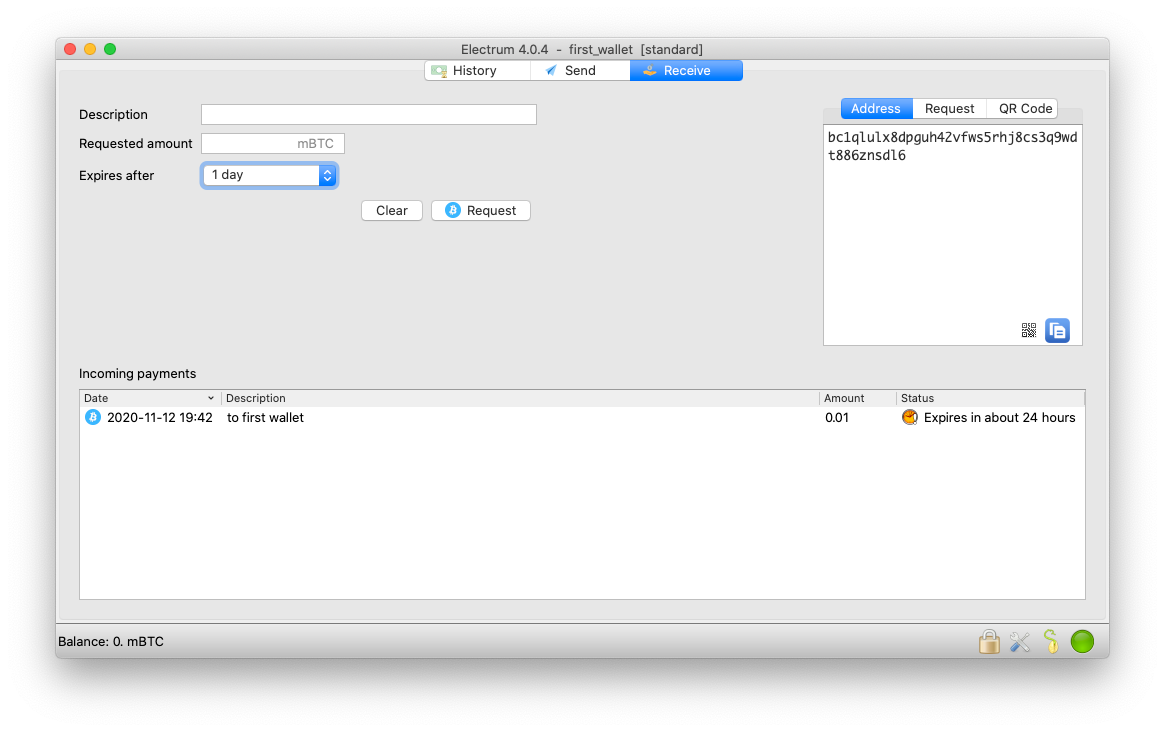The width and height of the screenshot is (1165, 732).
Task: Click the password lock icon
Action: click(x=989, y=641)
